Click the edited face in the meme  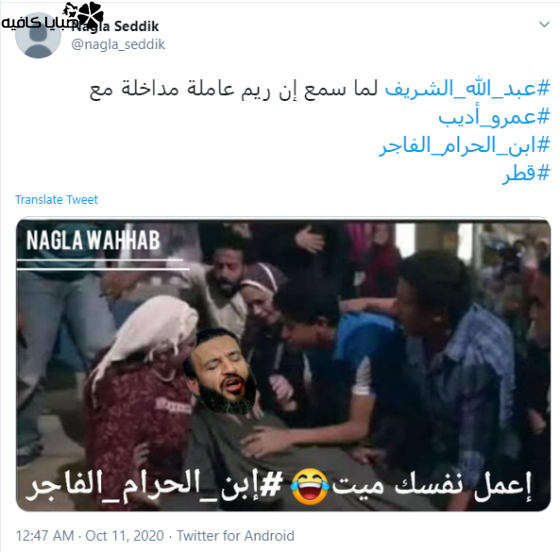click(x=222, y=371)
